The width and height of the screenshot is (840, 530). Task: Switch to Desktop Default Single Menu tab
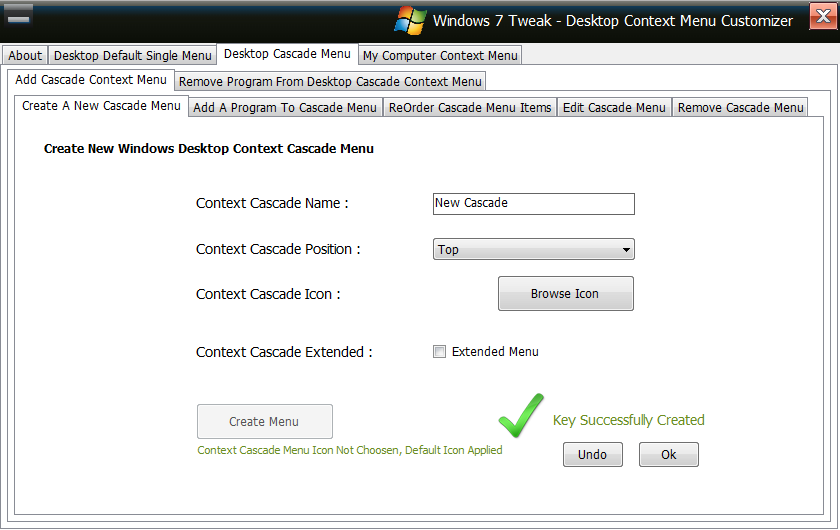tap(132, 55)
